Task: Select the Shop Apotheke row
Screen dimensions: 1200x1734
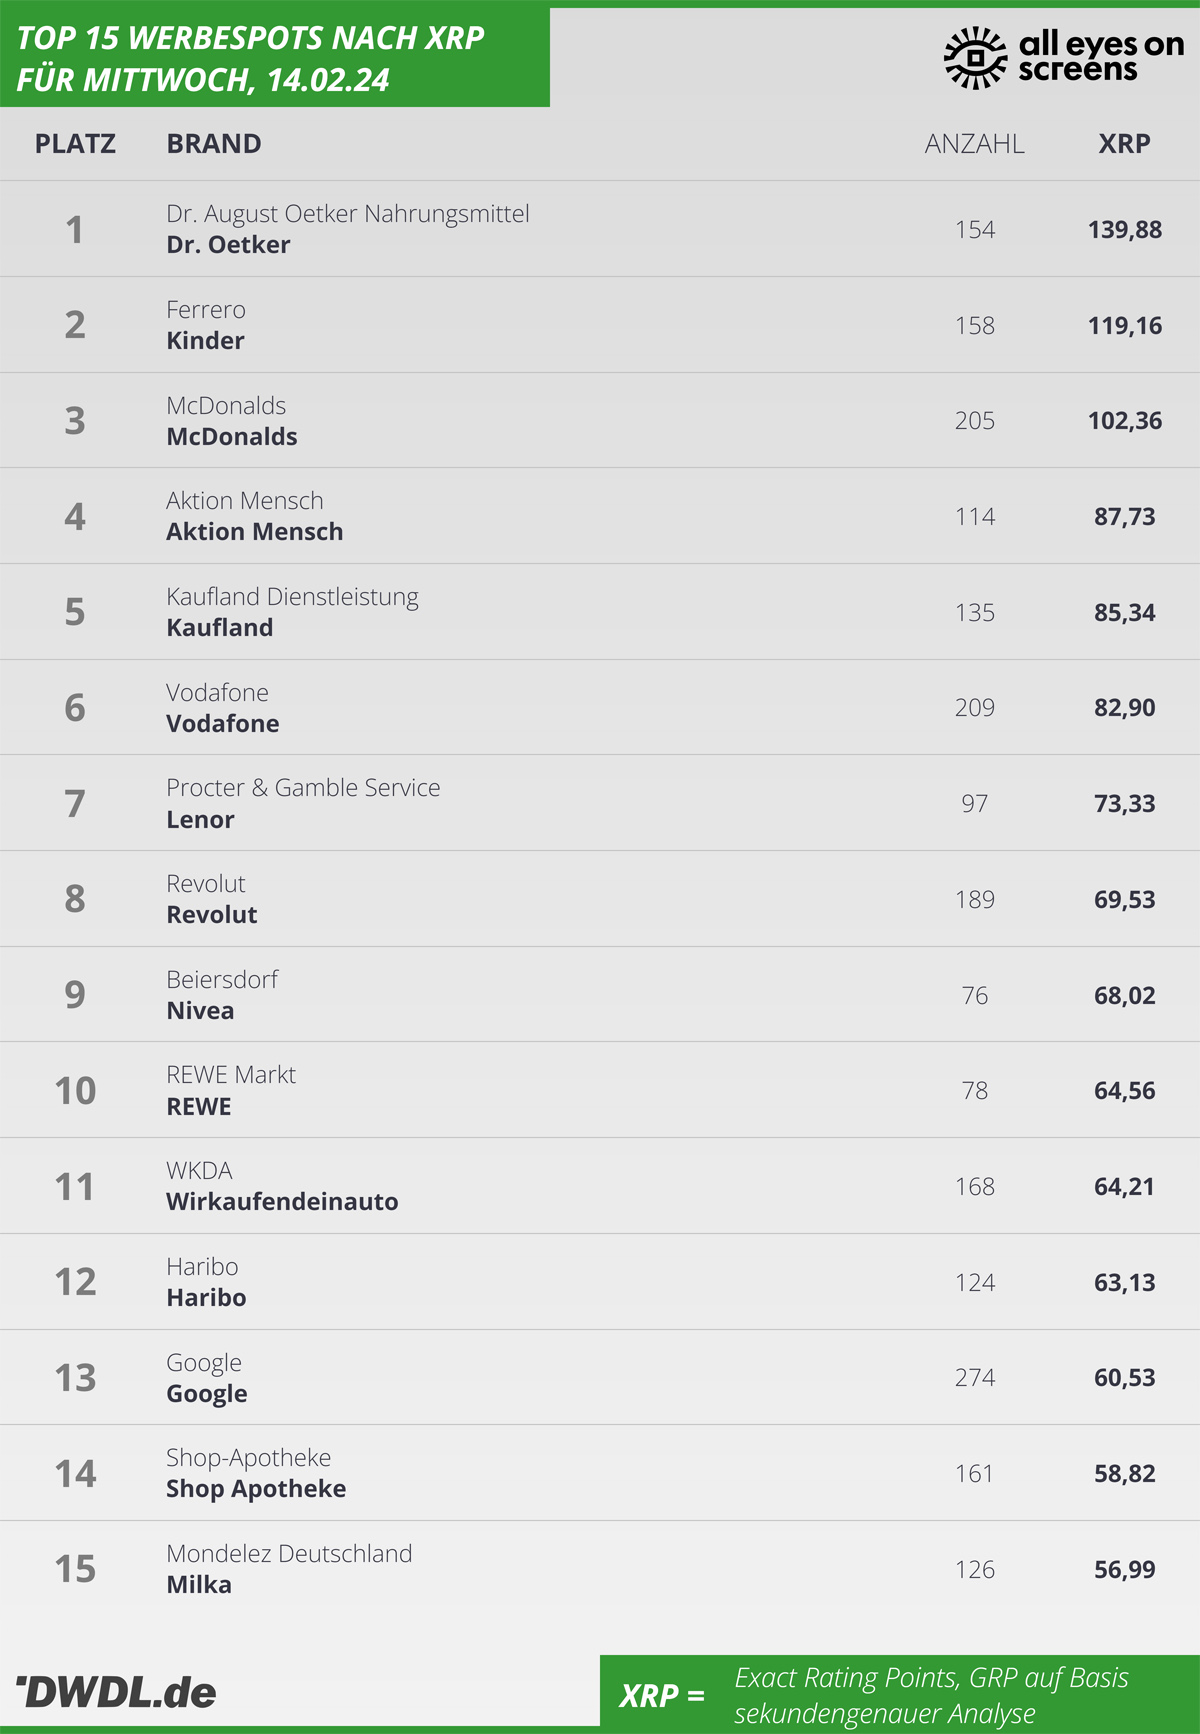Action: coord(600,1473)
